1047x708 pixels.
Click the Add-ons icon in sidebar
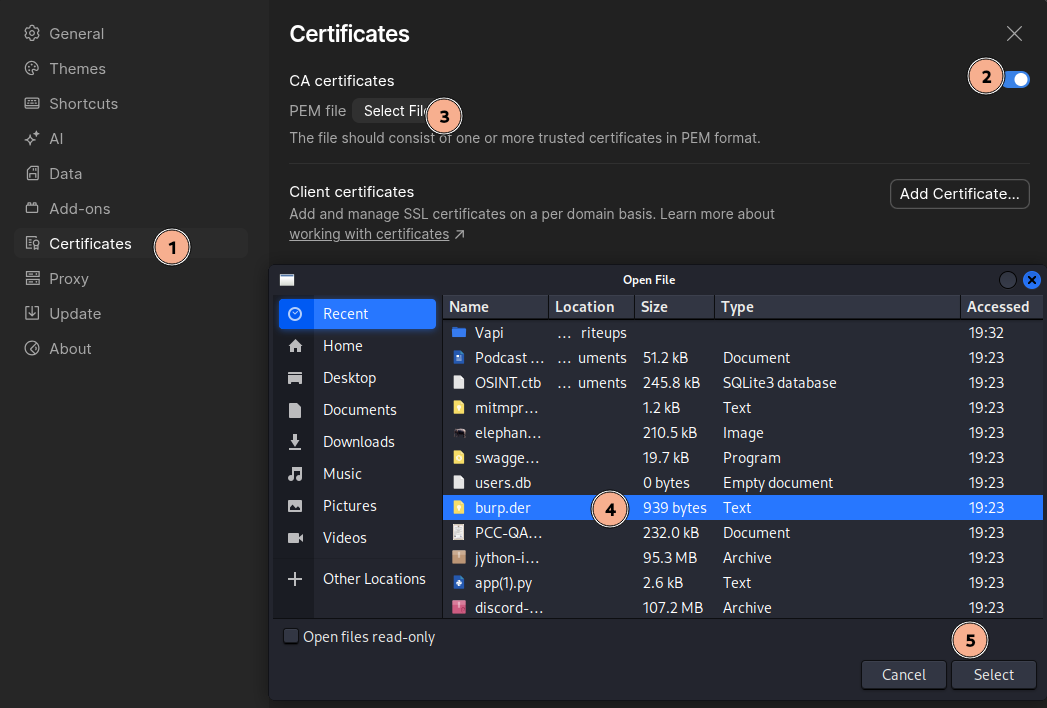[x=32, y=208]
